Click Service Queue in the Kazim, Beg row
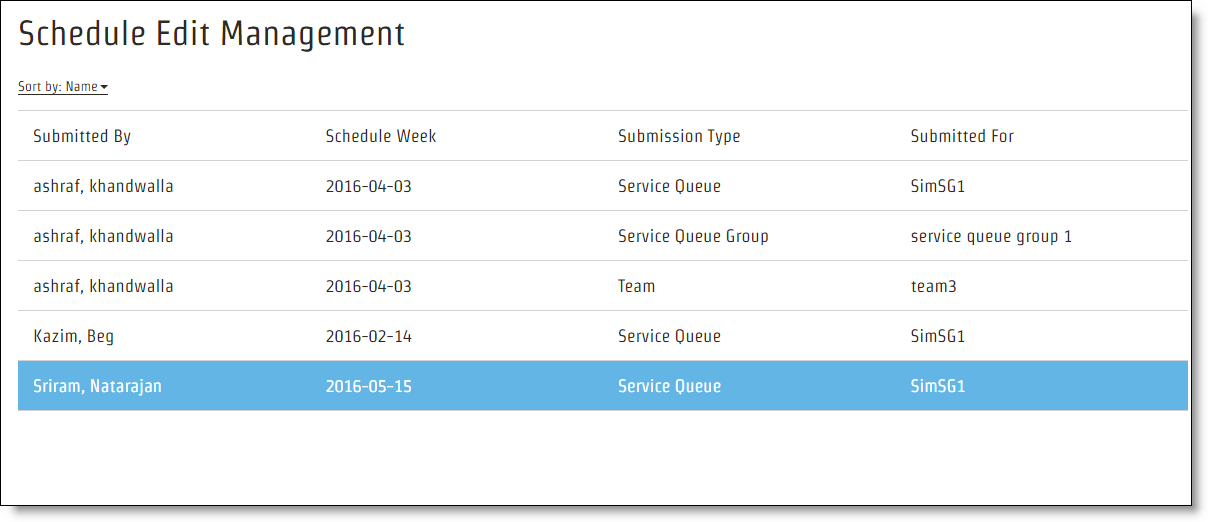 pos(669,336)
